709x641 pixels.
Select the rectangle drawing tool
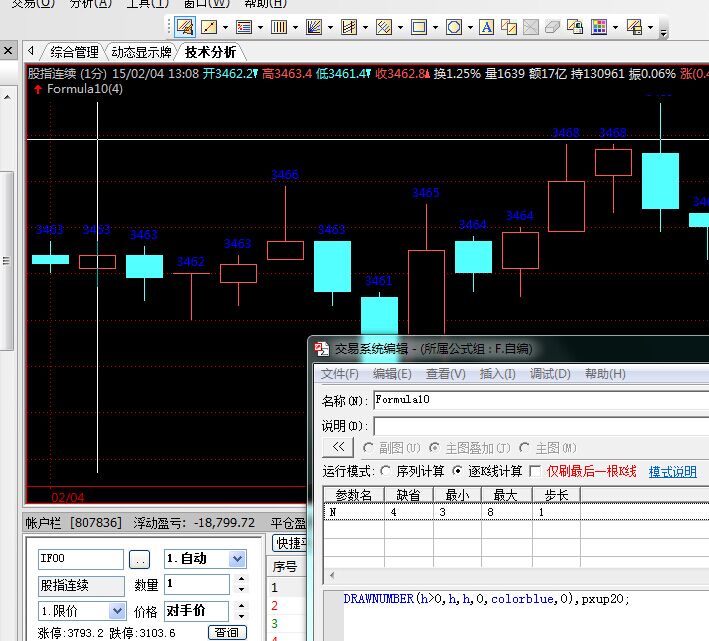coord(419,27)
